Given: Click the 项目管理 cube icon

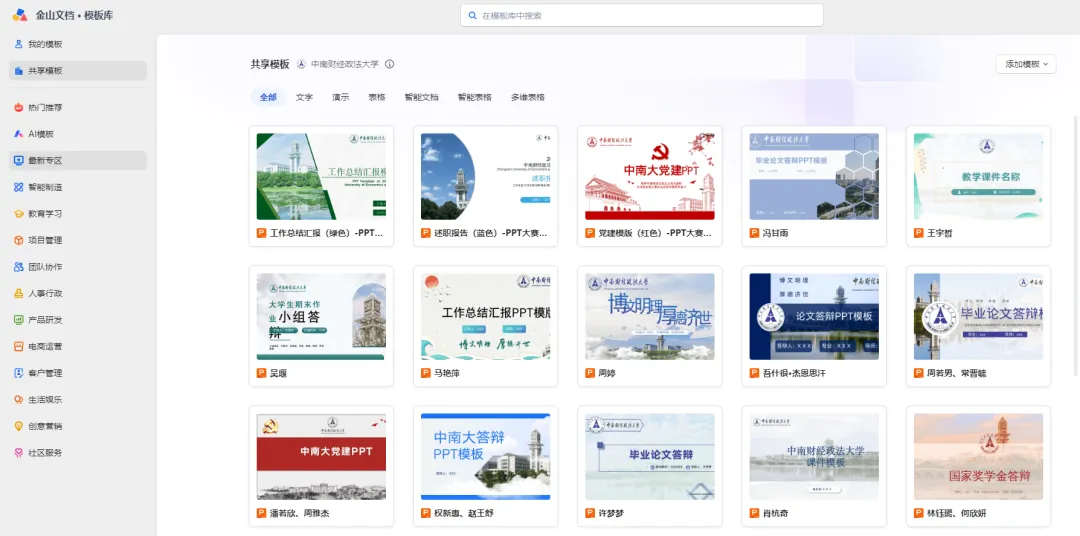Looking at the screenshot, I should pos(19,240).
